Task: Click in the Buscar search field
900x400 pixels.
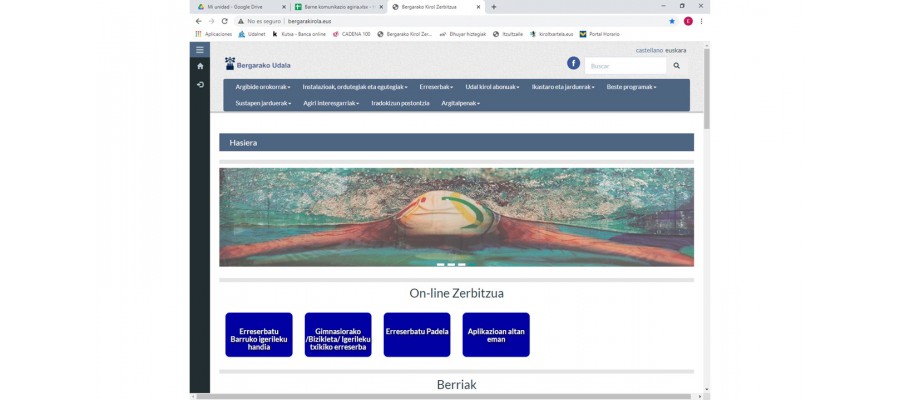Action: click(625, 66)
